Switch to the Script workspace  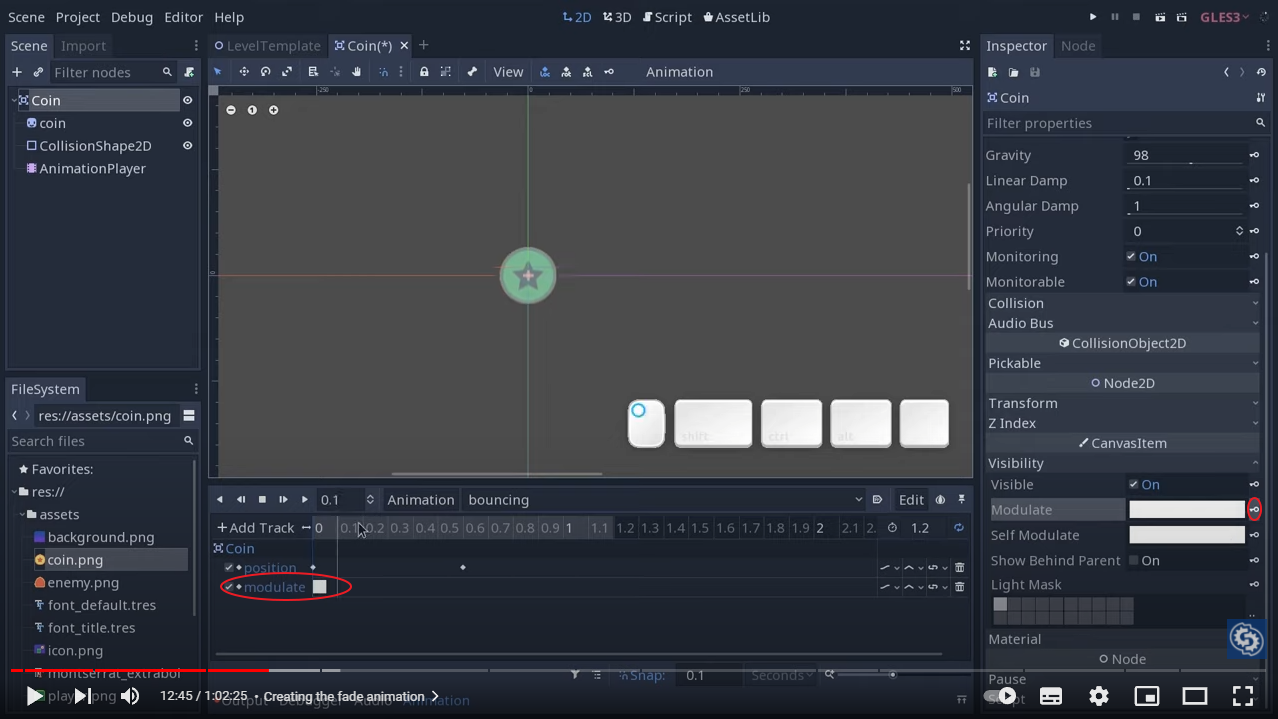pyautogui.click(x=667, y=17)
